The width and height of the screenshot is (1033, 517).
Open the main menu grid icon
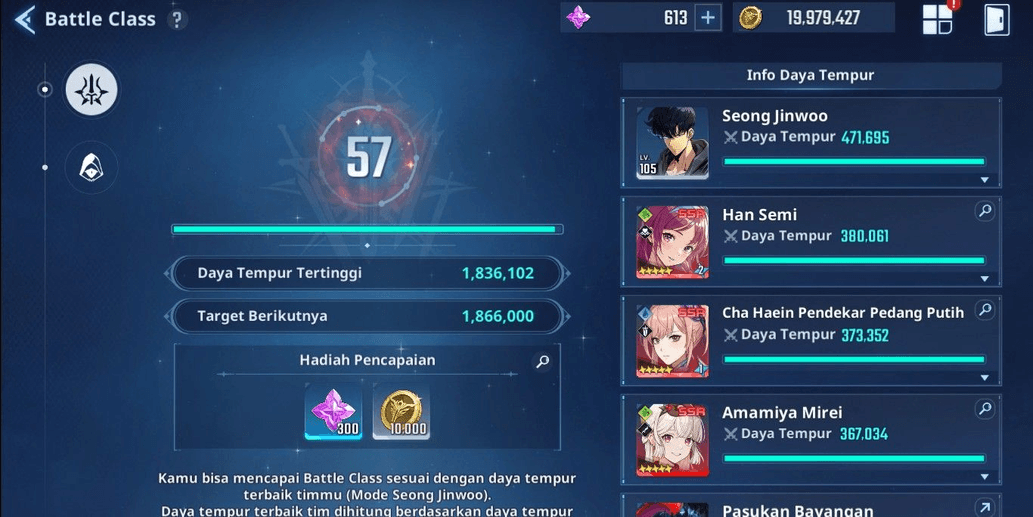937,19
